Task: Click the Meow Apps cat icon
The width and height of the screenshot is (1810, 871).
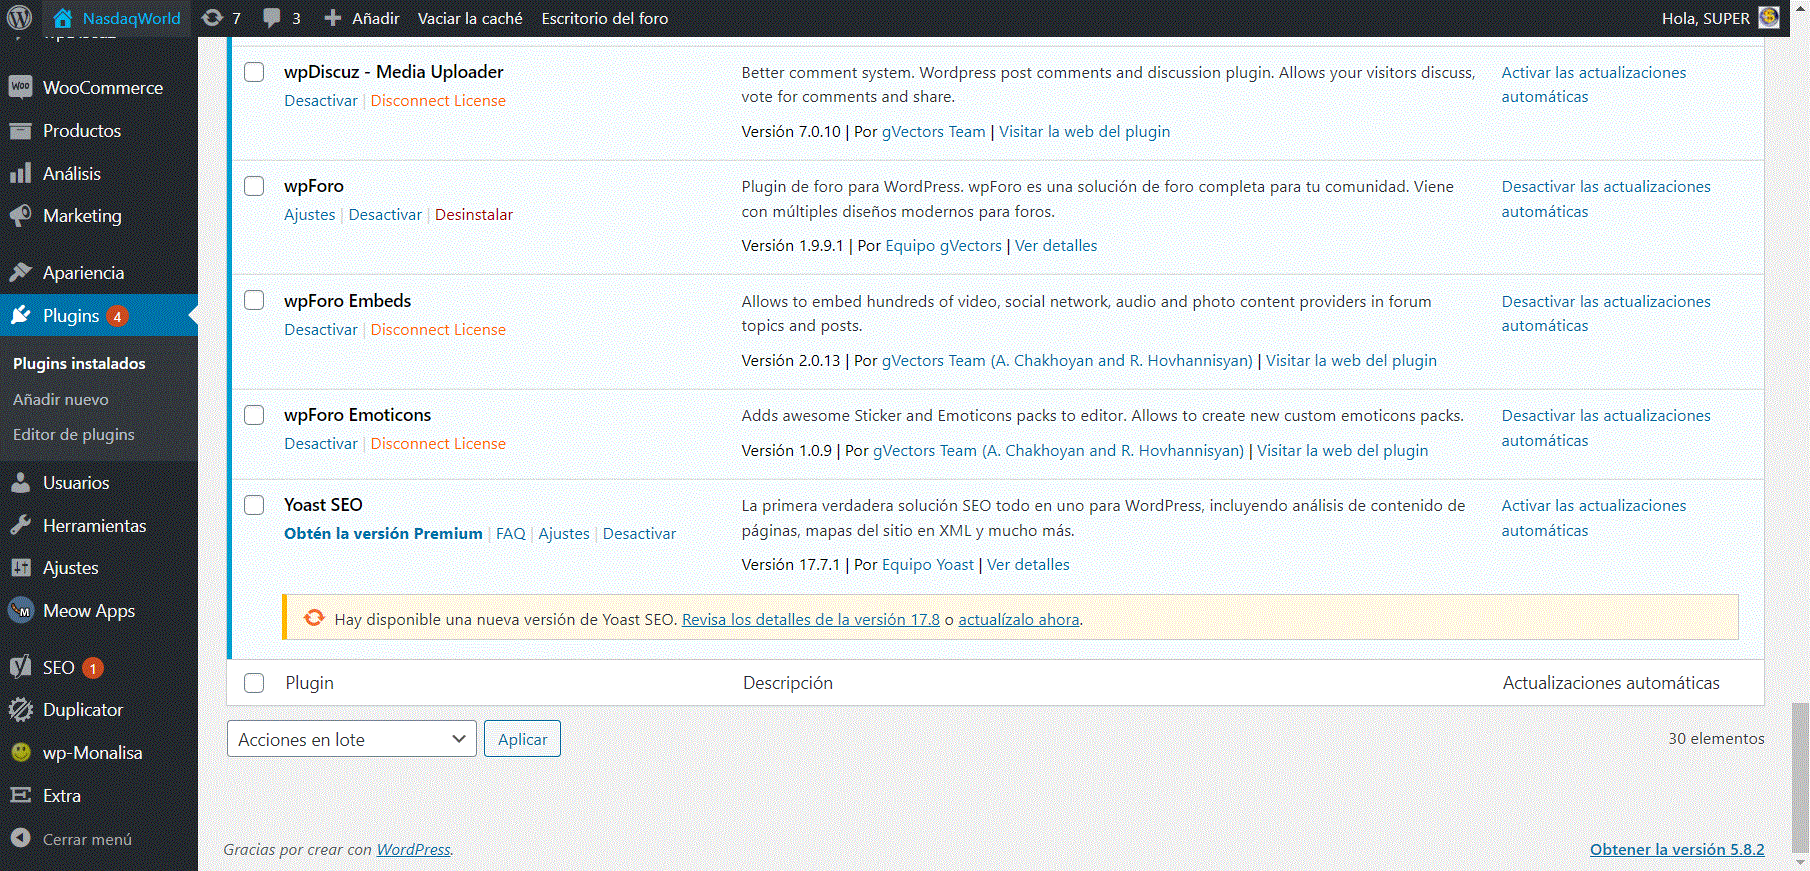Action: [x=20, y=610]
